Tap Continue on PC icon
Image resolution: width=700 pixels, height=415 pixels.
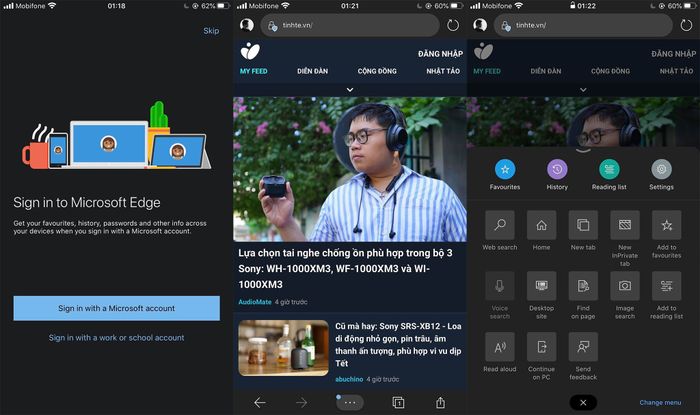(x=542, y=347)
